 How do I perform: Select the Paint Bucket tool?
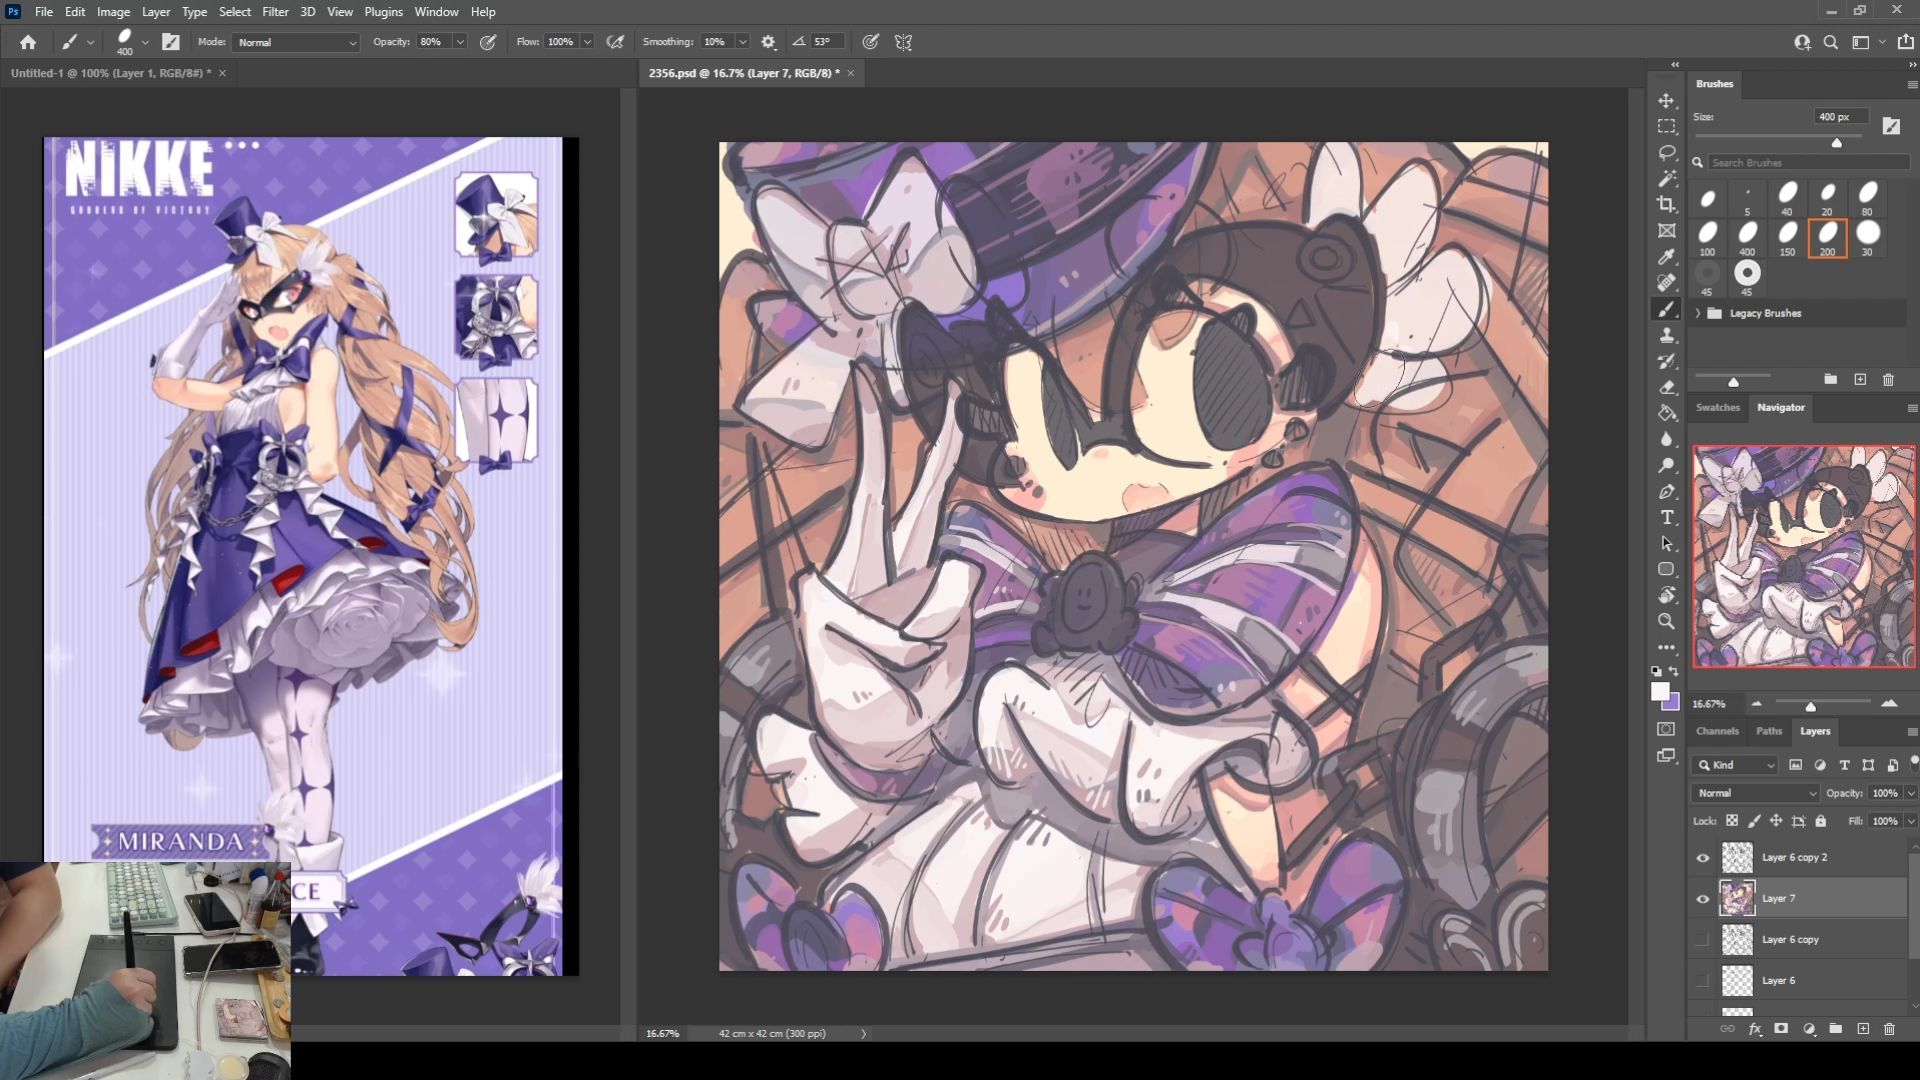[x=1666, y=414]
